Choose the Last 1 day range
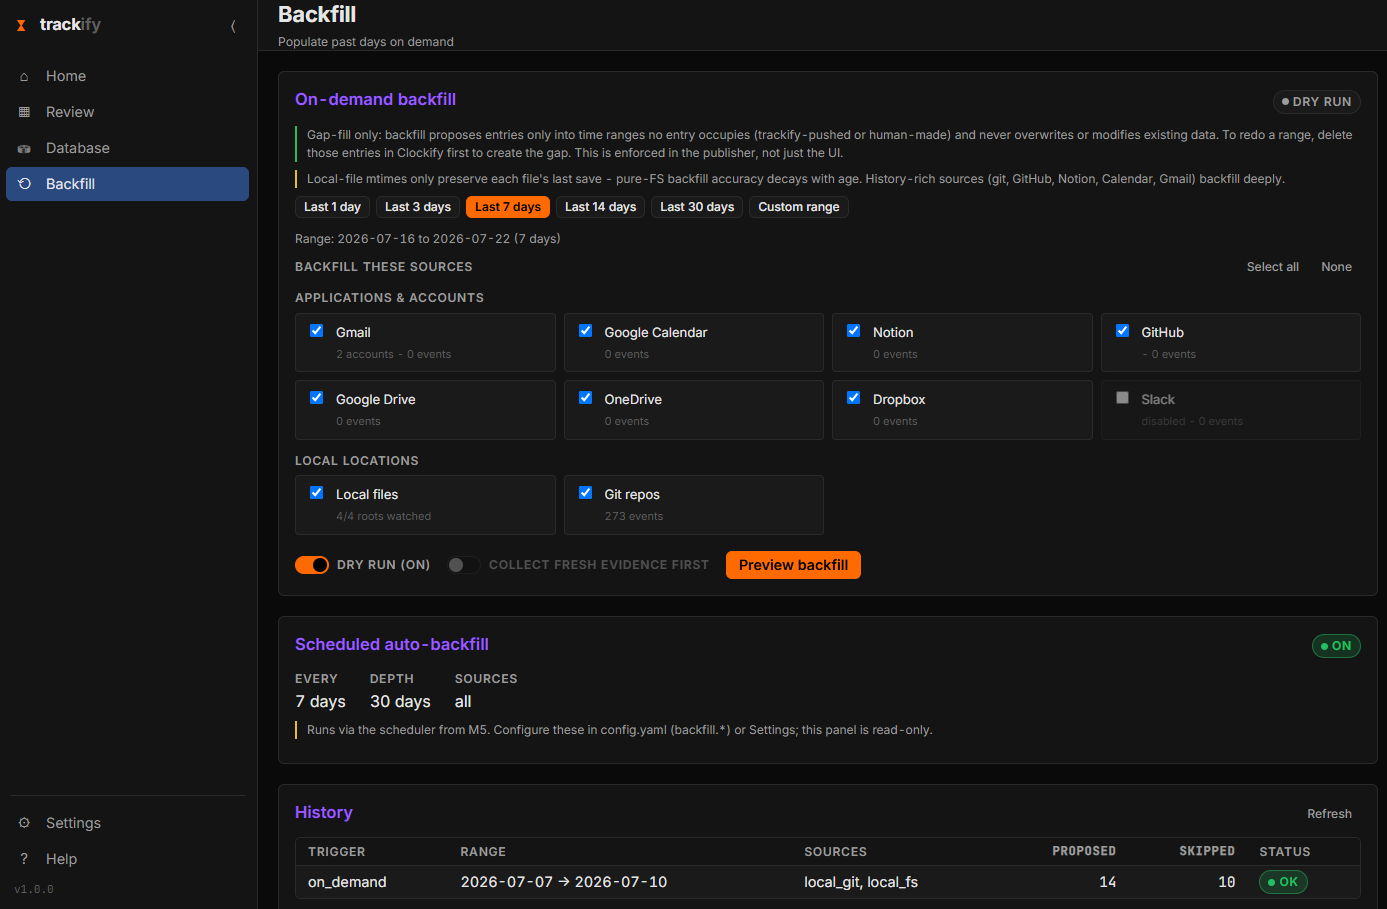Image resolution: width=1387 pixels, height=909 pixels. [x=332, y=207]
